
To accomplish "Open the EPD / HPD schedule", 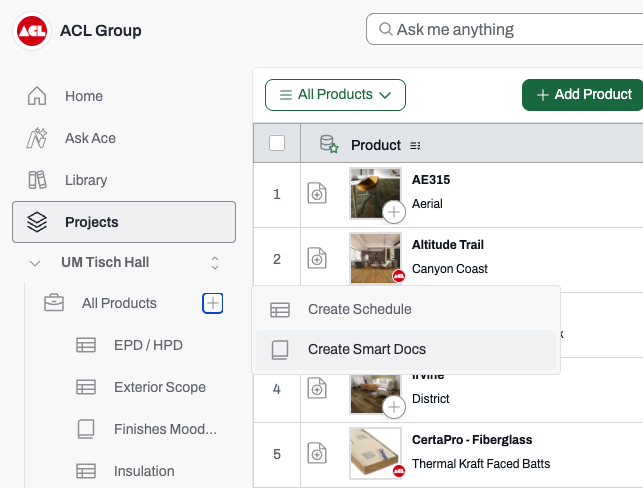I will click(x=148, y=345).
